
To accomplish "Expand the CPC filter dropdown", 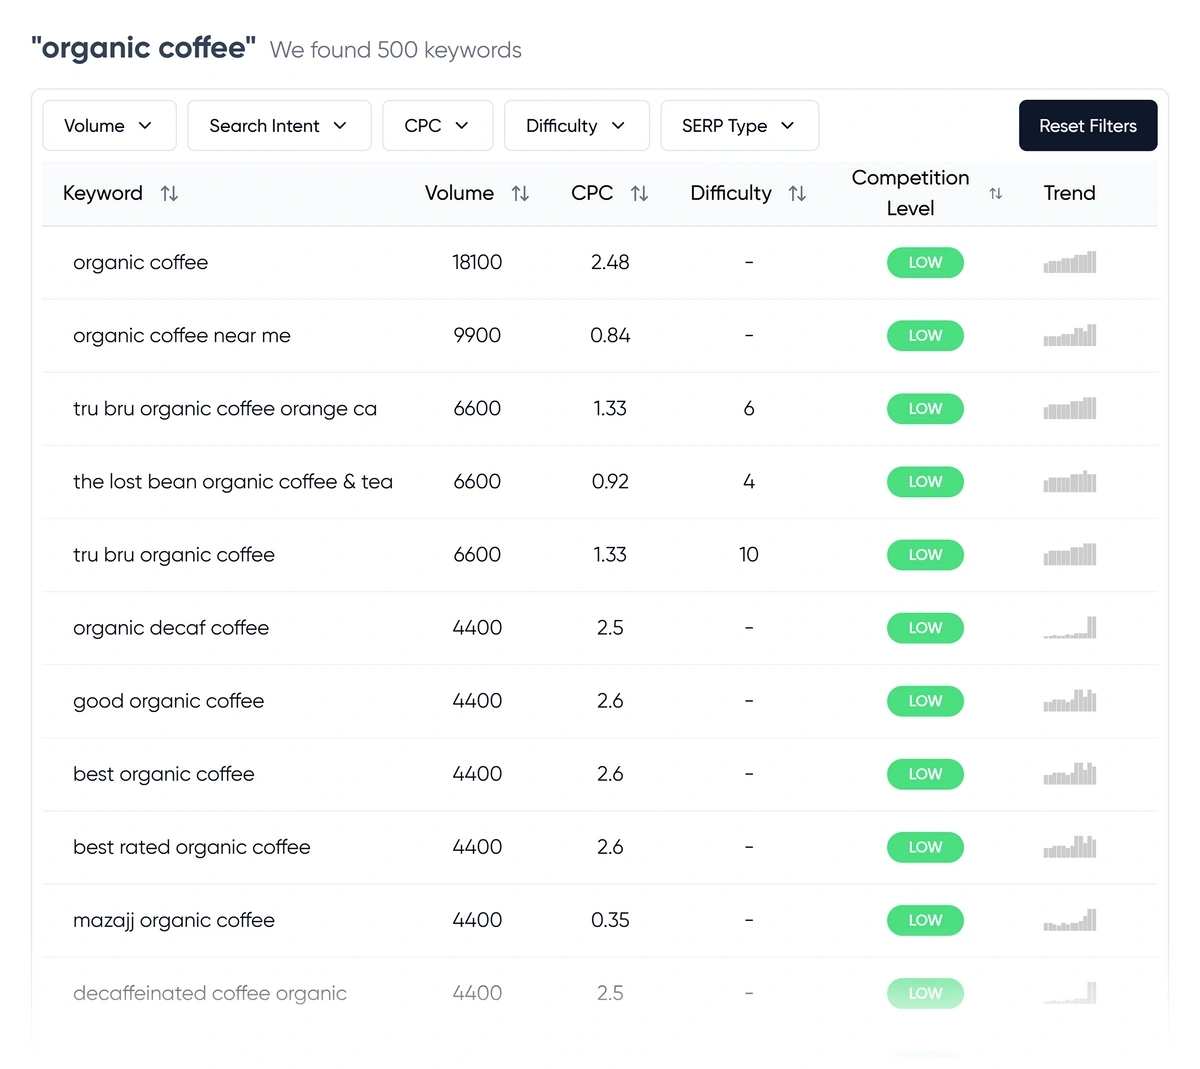I will (437, 125).
